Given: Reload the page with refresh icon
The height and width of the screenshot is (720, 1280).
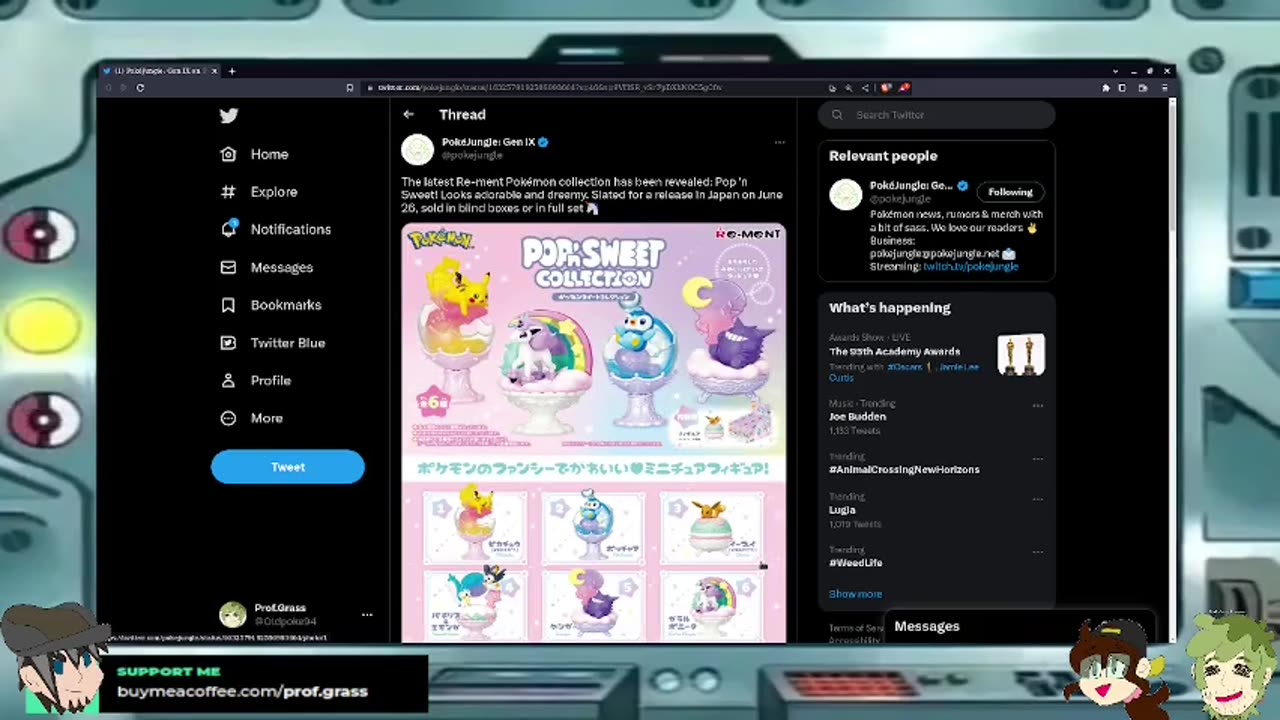Looking at the screenshot, I should pyautogui.click(x=140, y=88).
